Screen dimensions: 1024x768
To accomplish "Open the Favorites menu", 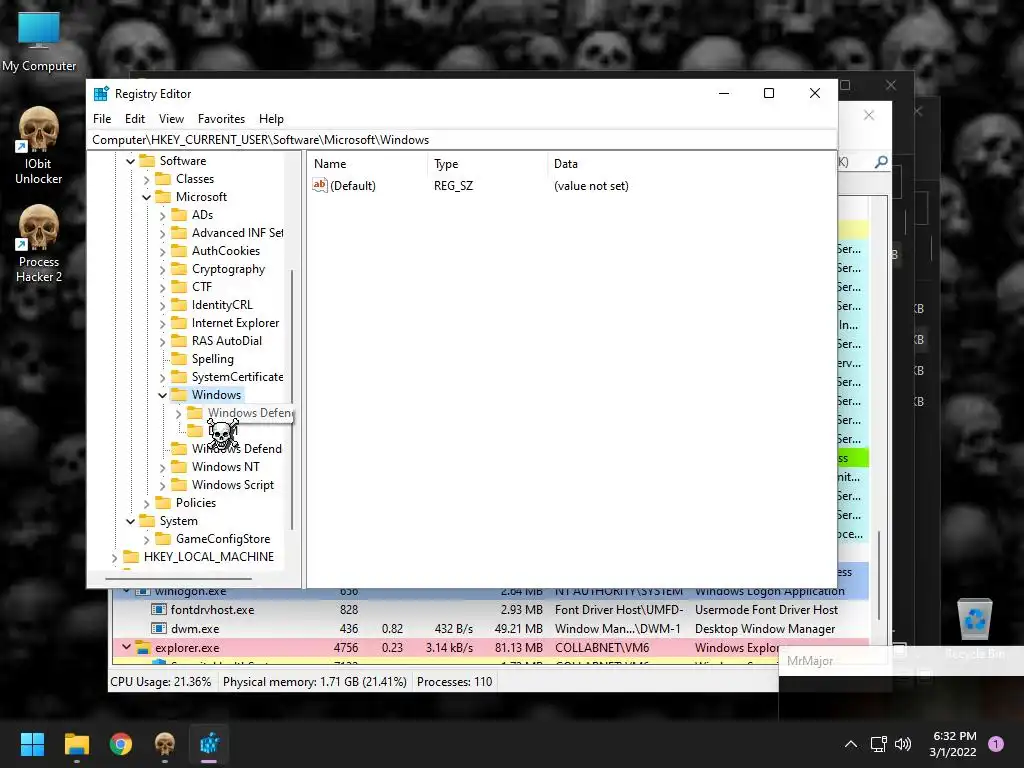I will (x=221, y=119).
